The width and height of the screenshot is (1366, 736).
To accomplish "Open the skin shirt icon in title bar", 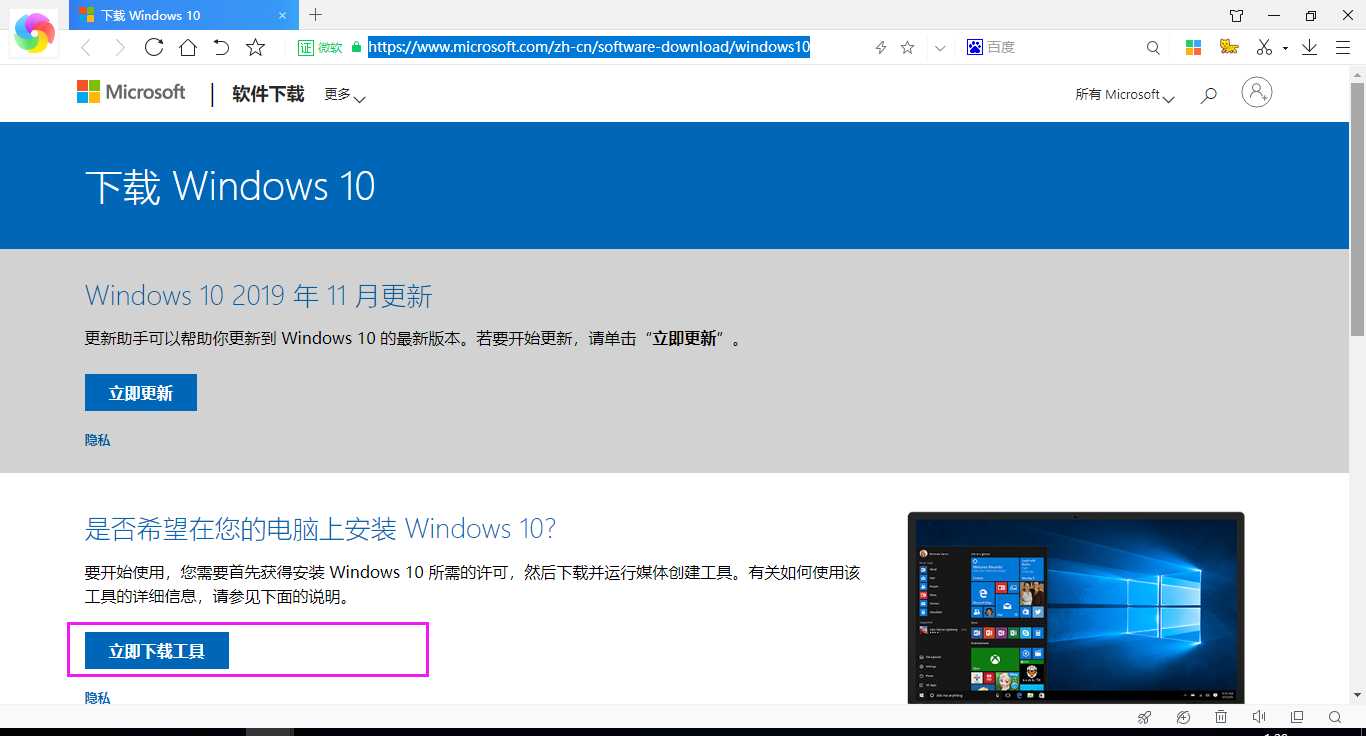I will (x=1237, y=15).
